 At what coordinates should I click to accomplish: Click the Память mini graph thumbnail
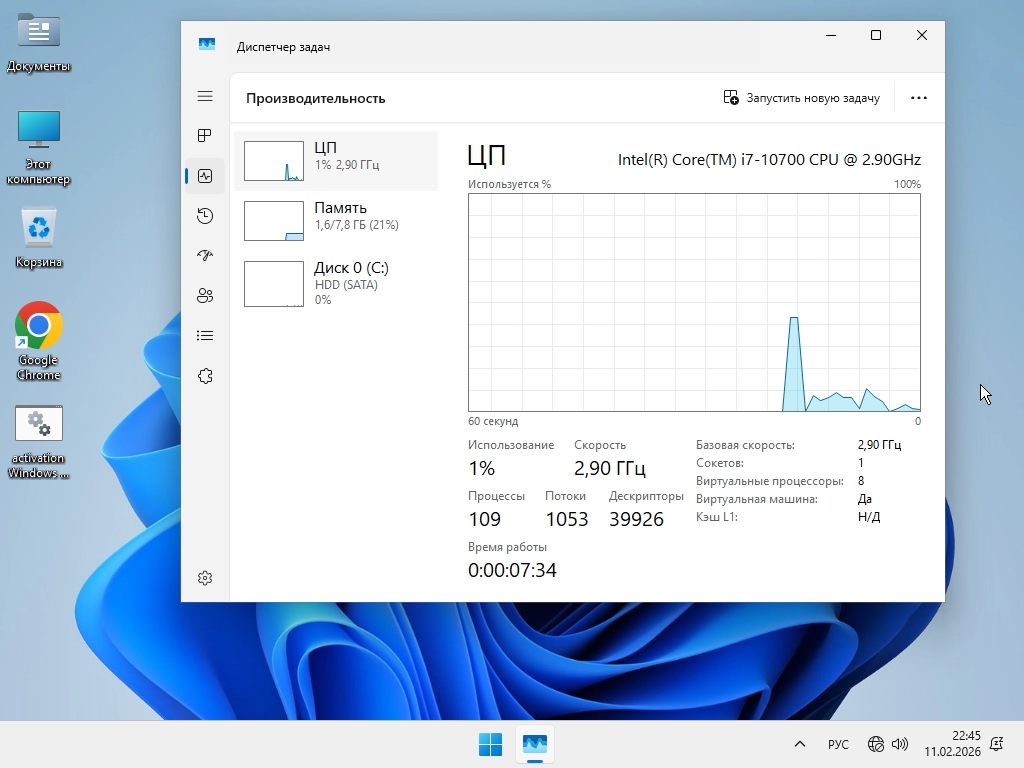[274, 221]
